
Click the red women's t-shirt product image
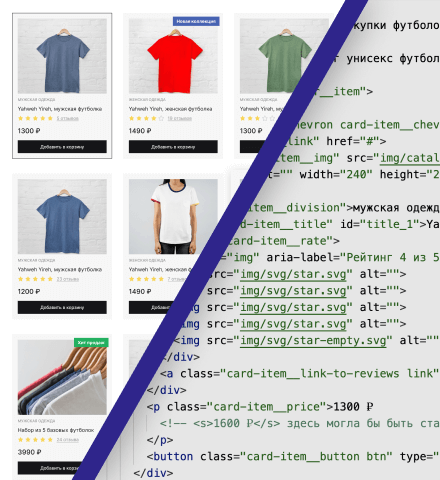point(173,56)
